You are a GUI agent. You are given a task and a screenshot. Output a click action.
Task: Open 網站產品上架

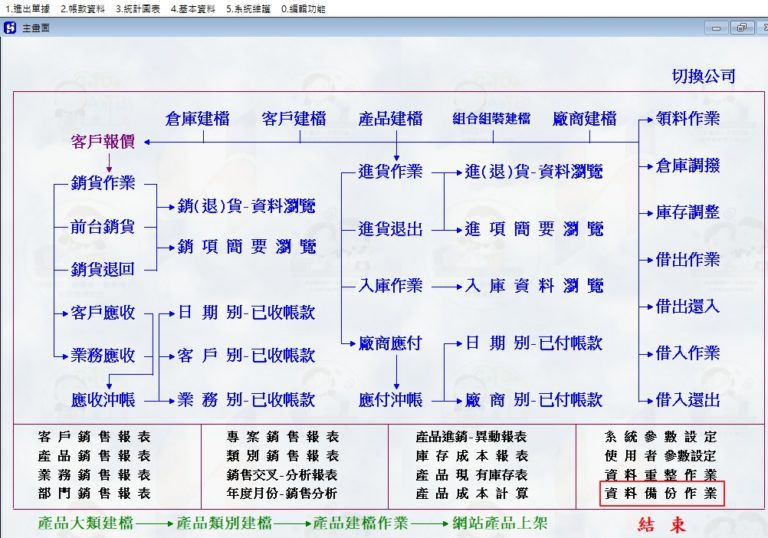(x=500, y=523)
